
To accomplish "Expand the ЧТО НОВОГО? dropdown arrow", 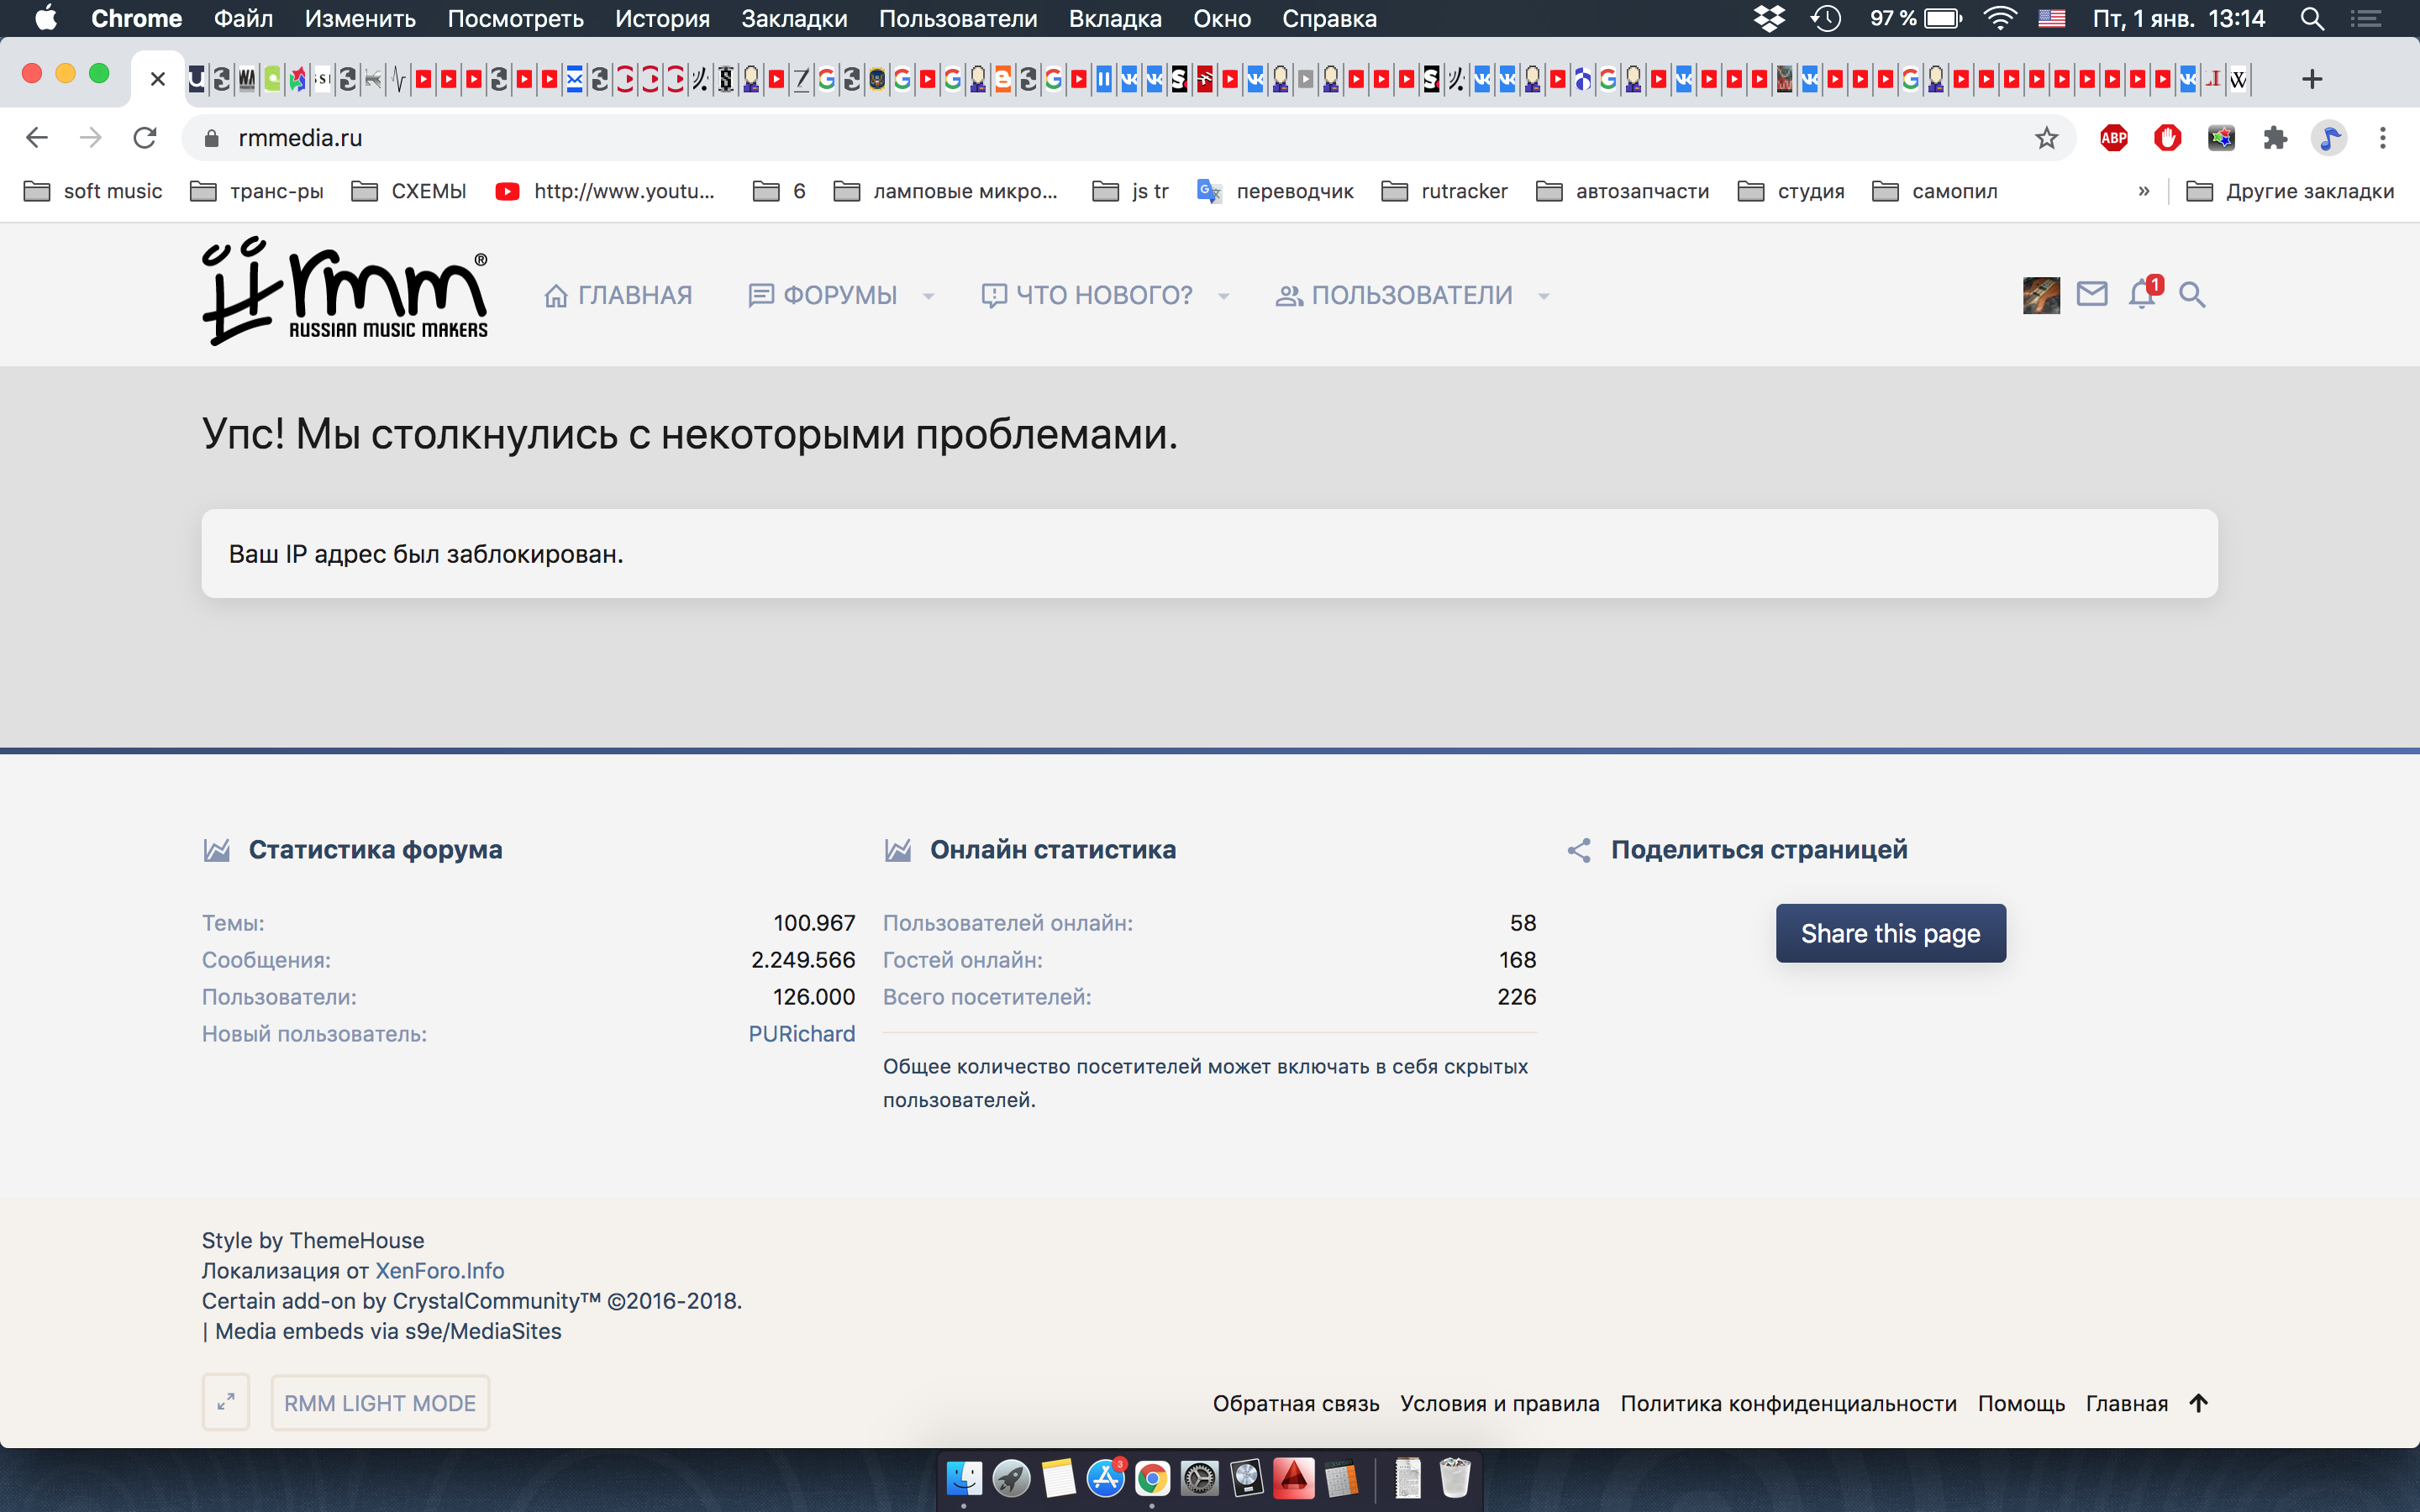I will tap(1224, 296).
